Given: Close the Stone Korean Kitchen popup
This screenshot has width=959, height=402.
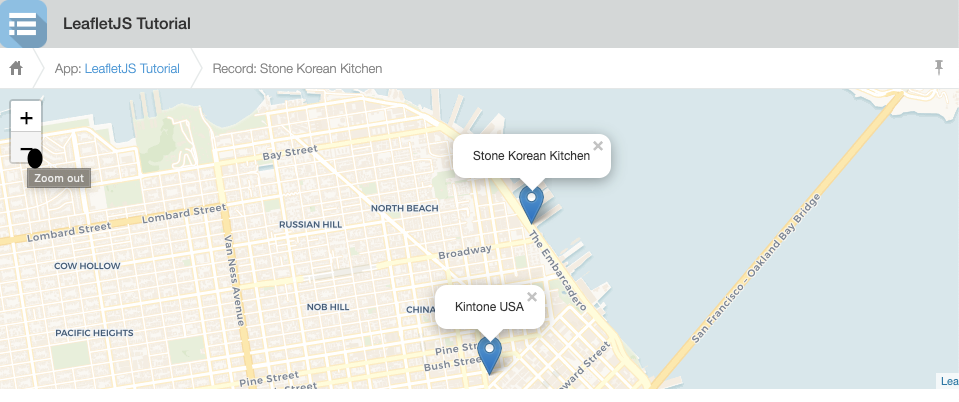Looking at the screenshot, I should pyautogui.click(x=598, y=146).
